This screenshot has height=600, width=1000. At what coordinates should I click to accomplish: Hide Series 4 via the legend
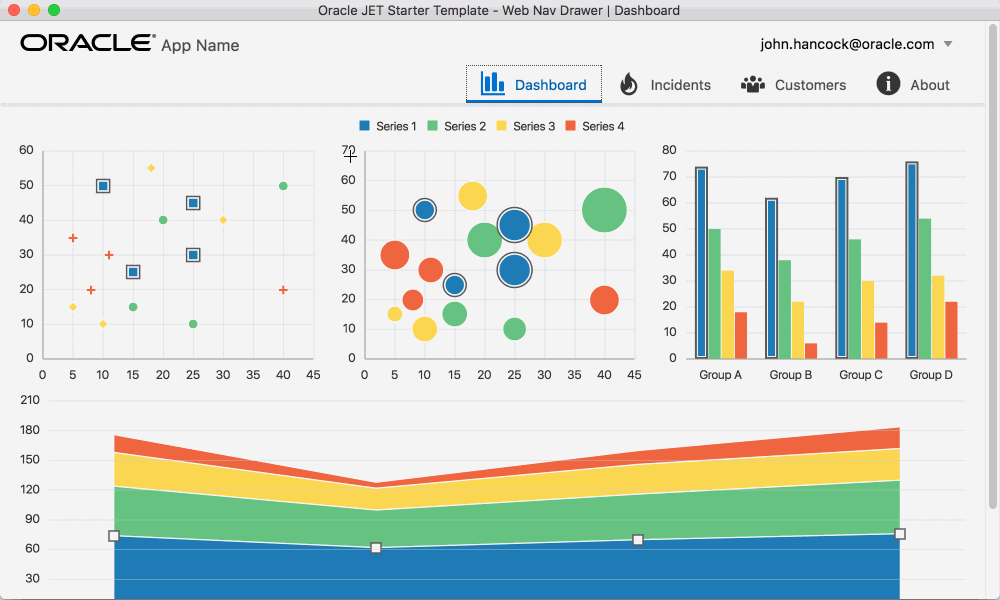(x=595, y=126)
